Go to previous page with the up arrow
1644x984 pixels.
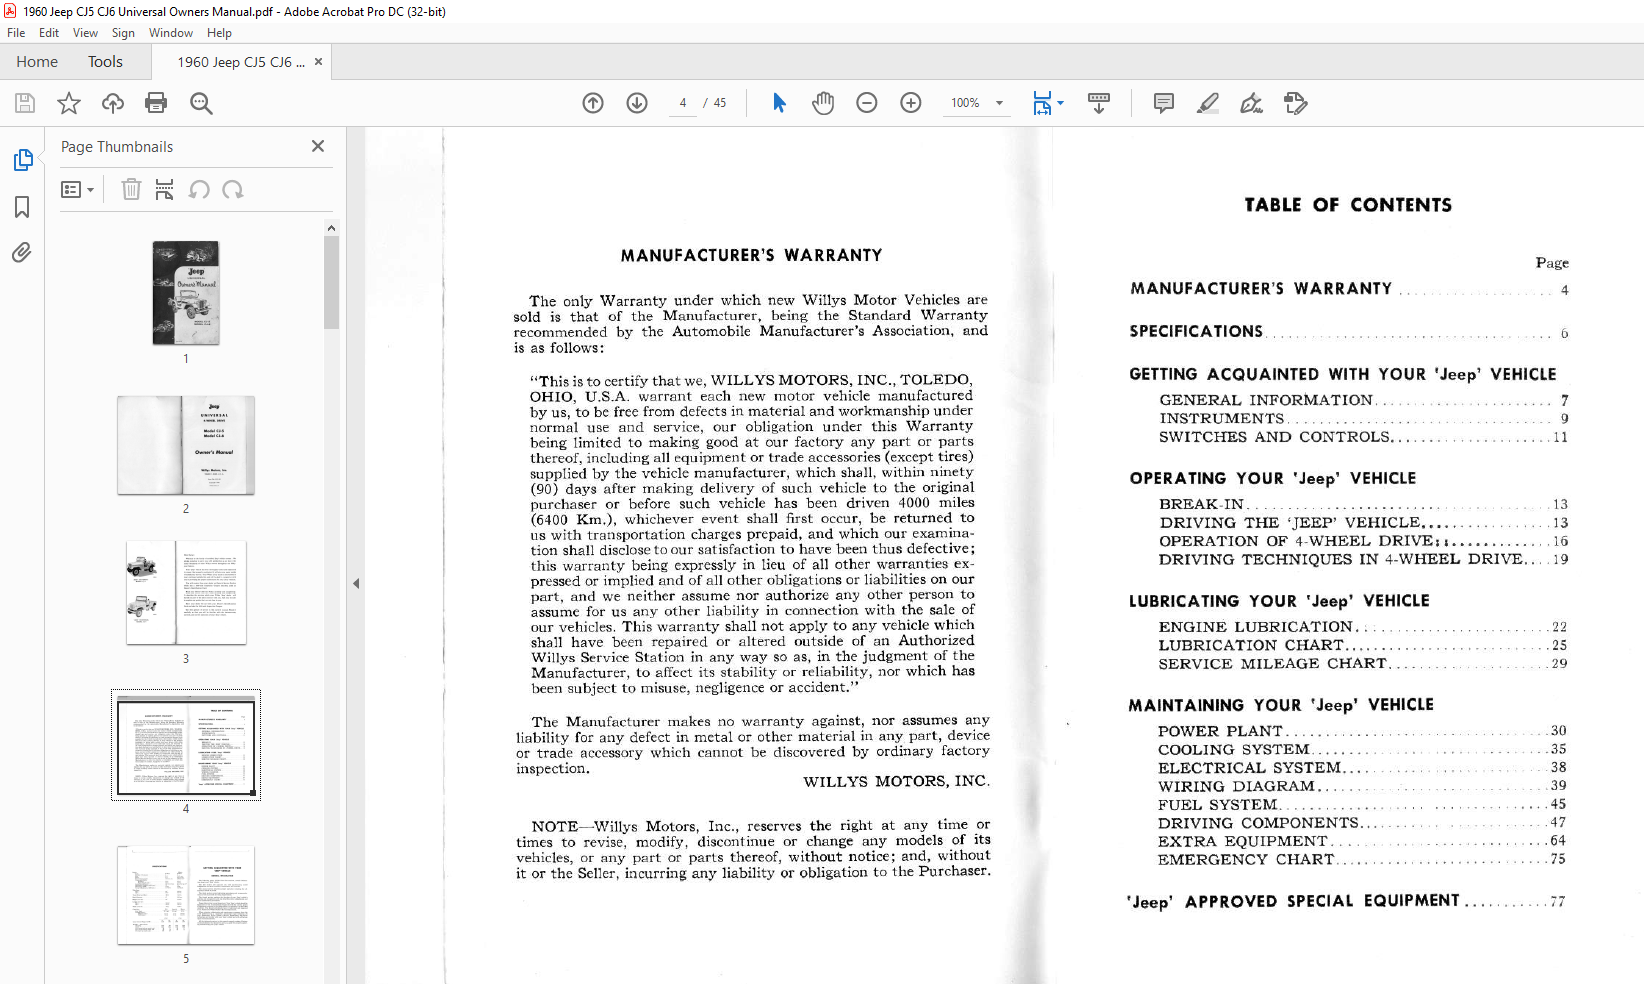click(x=593, y=103)
